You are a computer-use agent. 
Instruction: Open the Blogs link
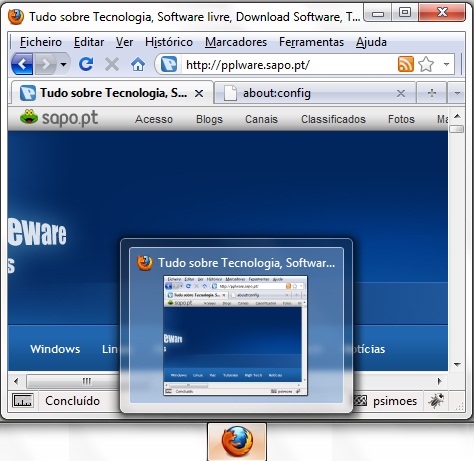209,119
